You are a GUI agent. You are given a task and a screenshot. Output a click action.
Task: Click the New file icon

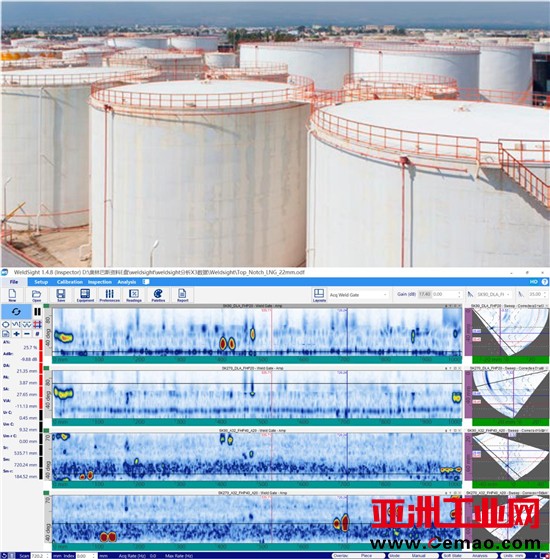(x=12, y=295)
